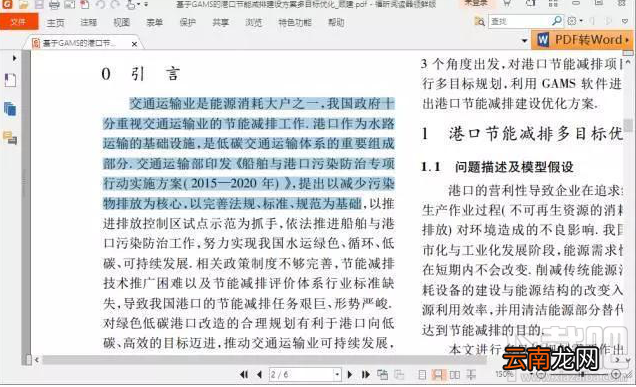
Task: Click the zoom slider track
Action: [580, 374]
